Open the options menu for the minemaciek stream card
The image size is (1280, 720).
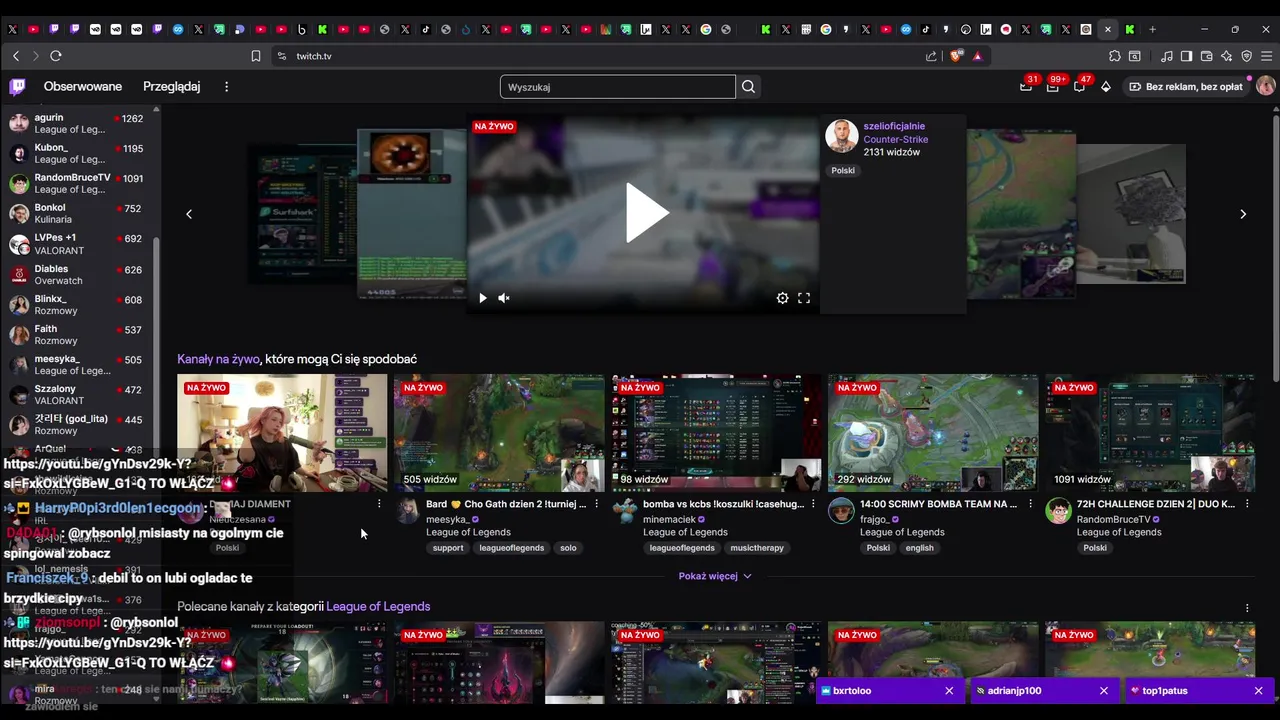point(813,504)
